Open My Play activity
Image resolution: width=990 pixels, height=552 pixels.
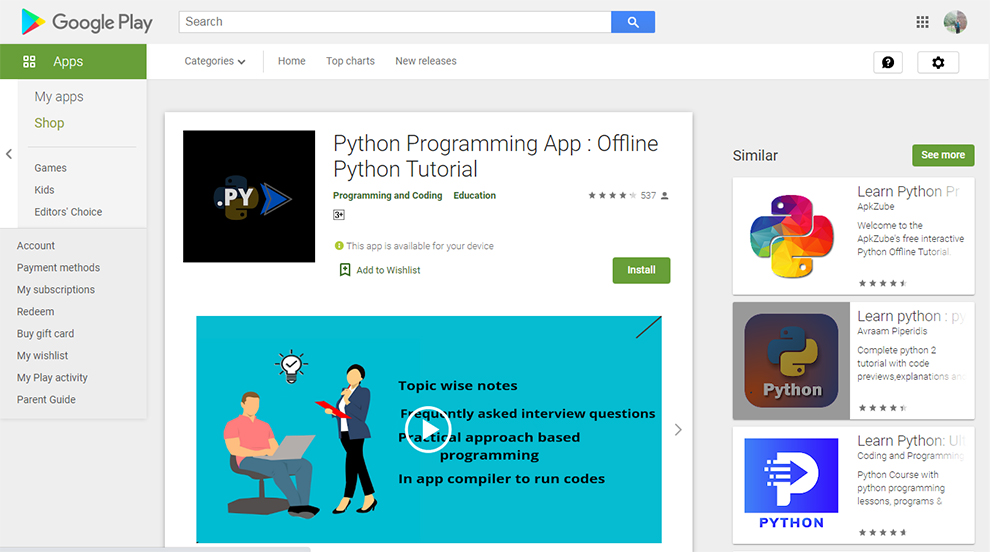[52, 378]
